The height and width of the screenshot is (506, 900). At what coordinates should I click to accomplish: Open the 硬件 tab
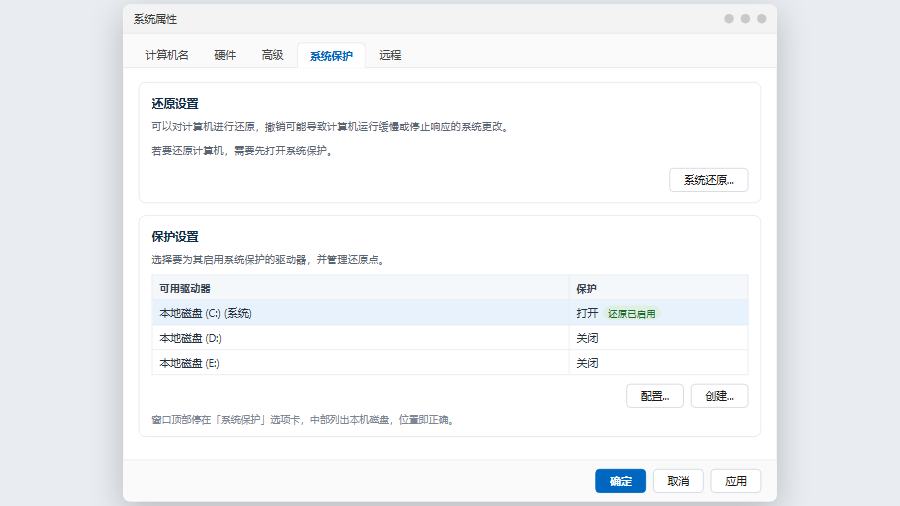click(224, 55)
